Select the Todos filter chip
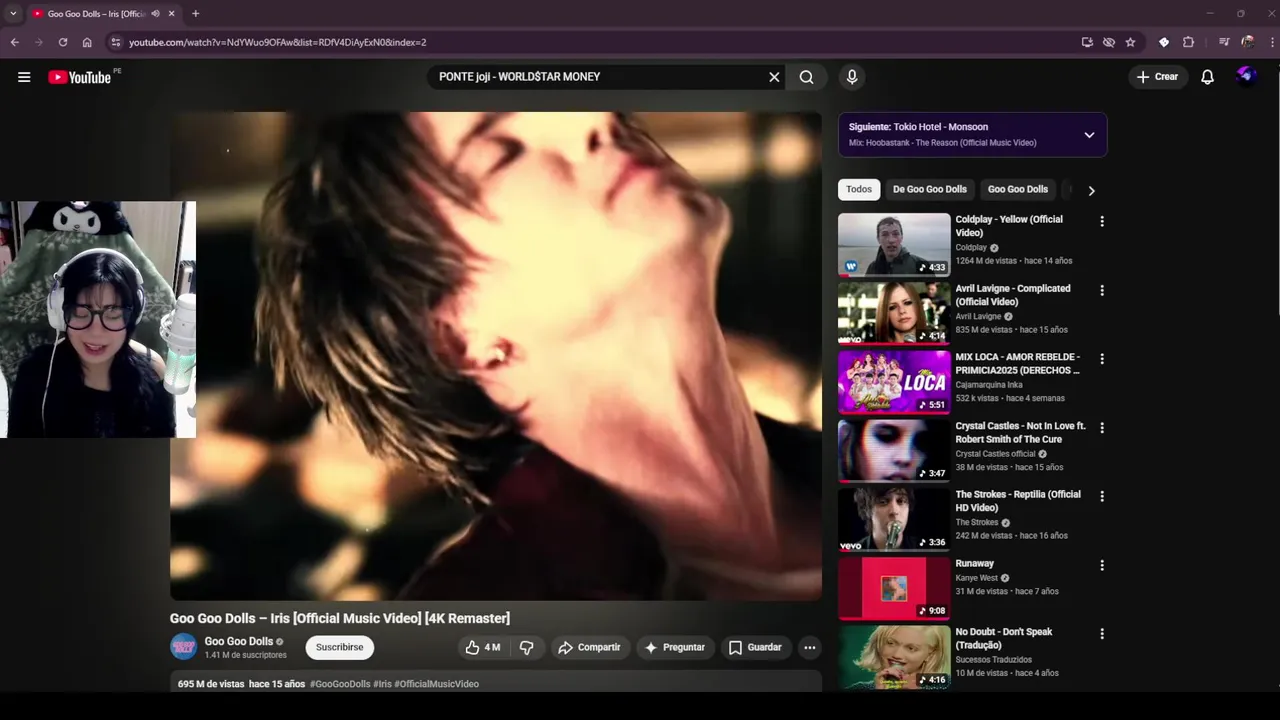1280x720 pixels. coord(859,189)
